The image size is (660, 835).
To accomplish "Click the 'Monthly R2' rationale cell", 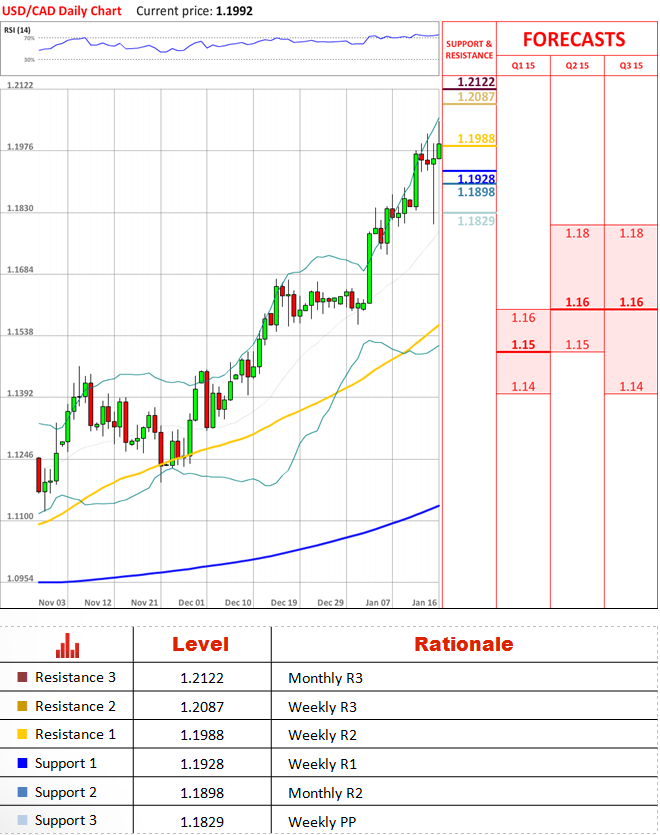I will click(x=325, y=793).
